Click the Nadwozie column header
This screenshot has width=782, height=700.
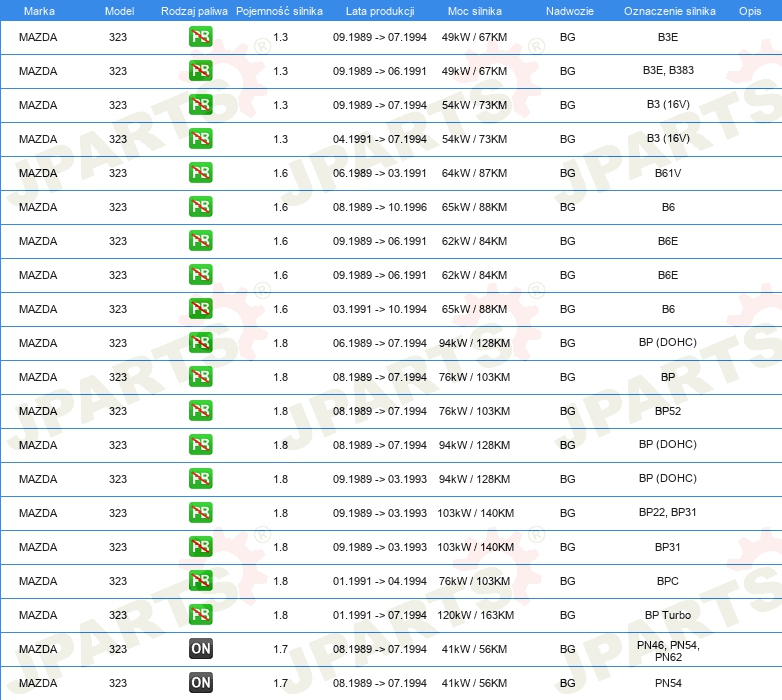[x=570, y=11]
